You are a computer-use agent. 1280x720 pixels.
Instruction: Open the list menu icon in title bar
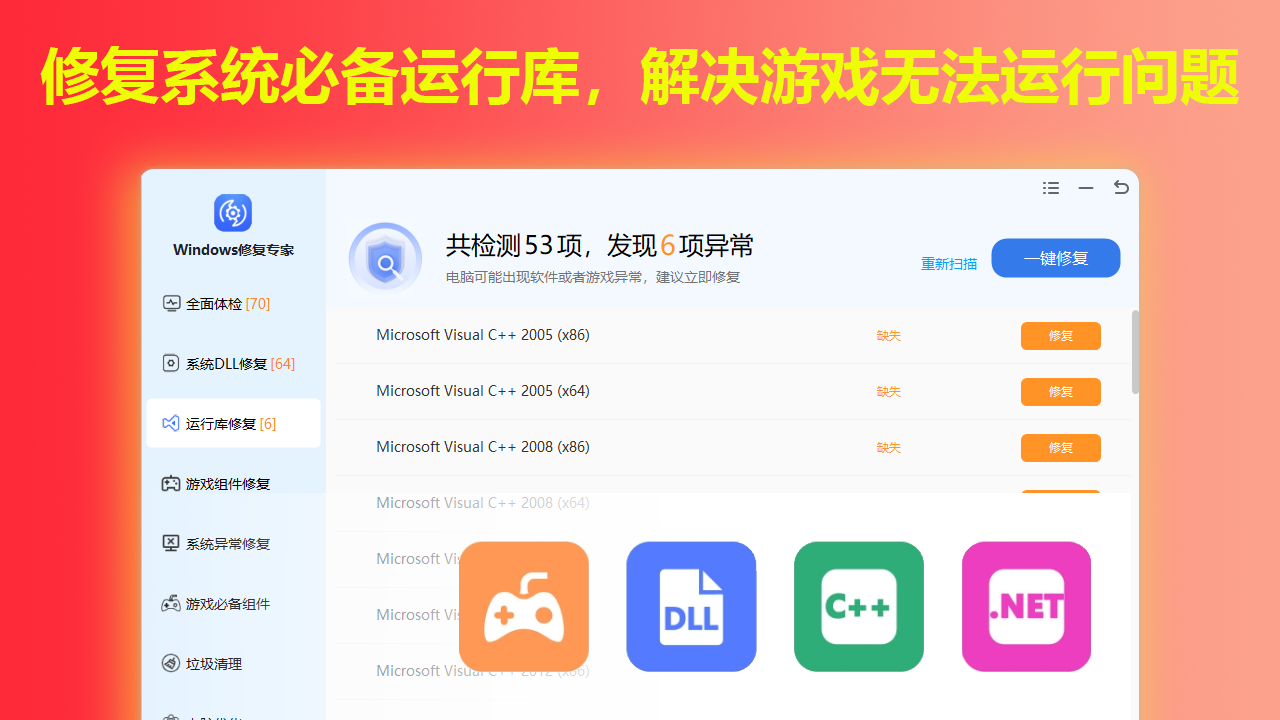point(1051,188)
